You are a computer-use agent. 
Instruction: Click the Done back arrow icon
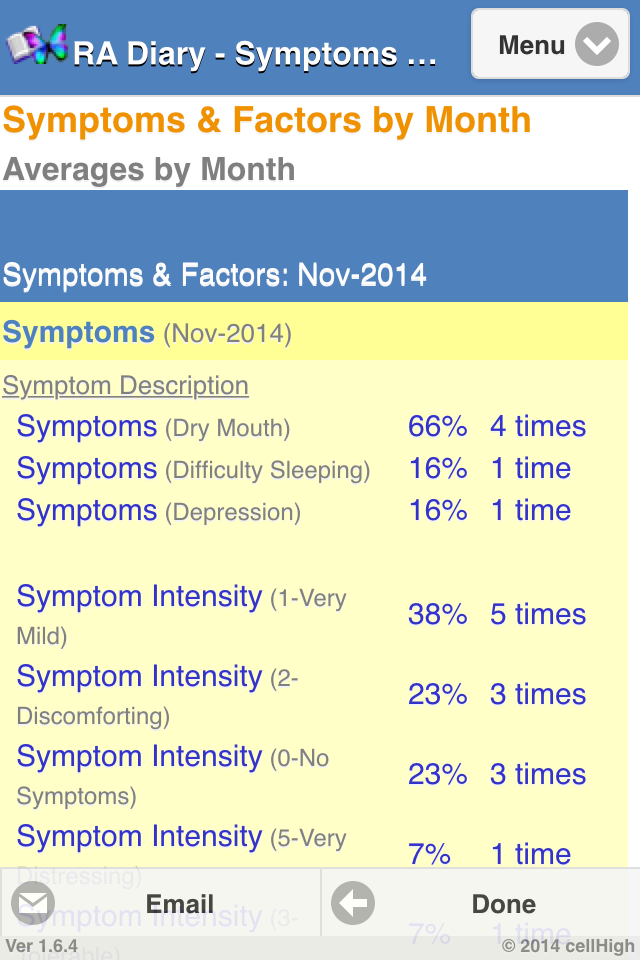(353, 904)
